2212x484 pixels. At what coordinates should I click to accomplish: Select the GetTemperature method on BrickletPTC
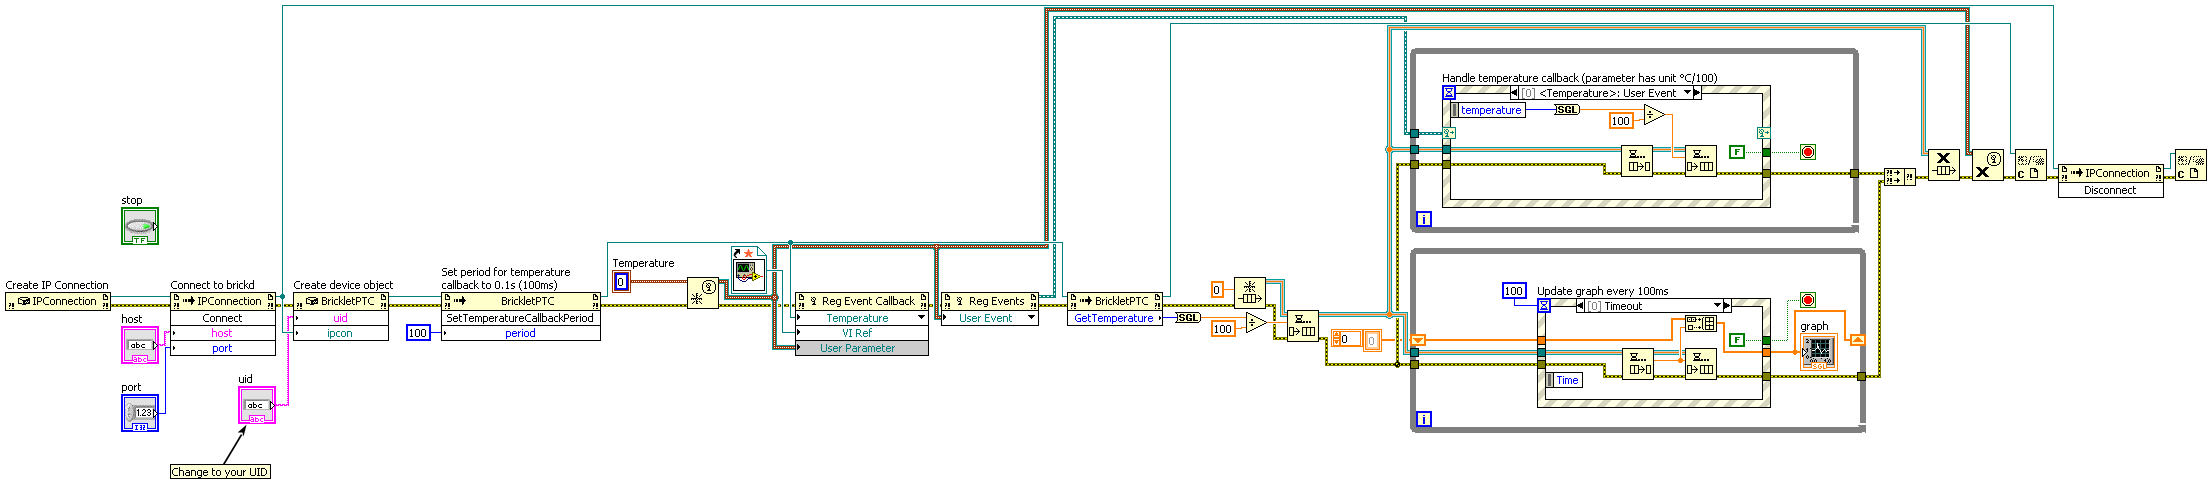[1113, 318]
